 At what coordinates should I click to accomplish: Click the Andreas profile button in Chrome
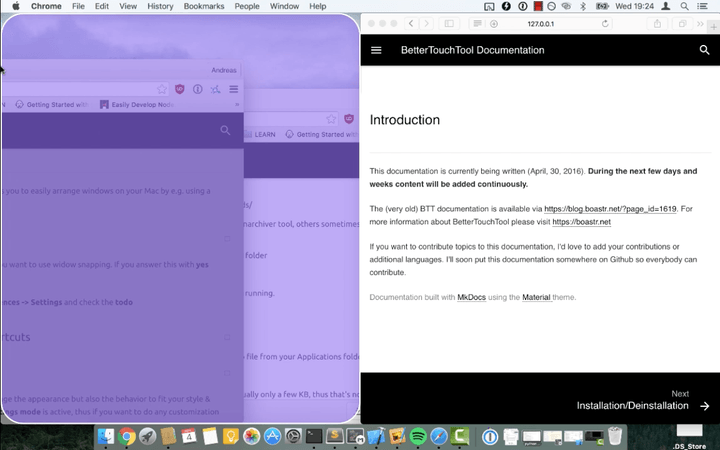[x=224, y=70]
